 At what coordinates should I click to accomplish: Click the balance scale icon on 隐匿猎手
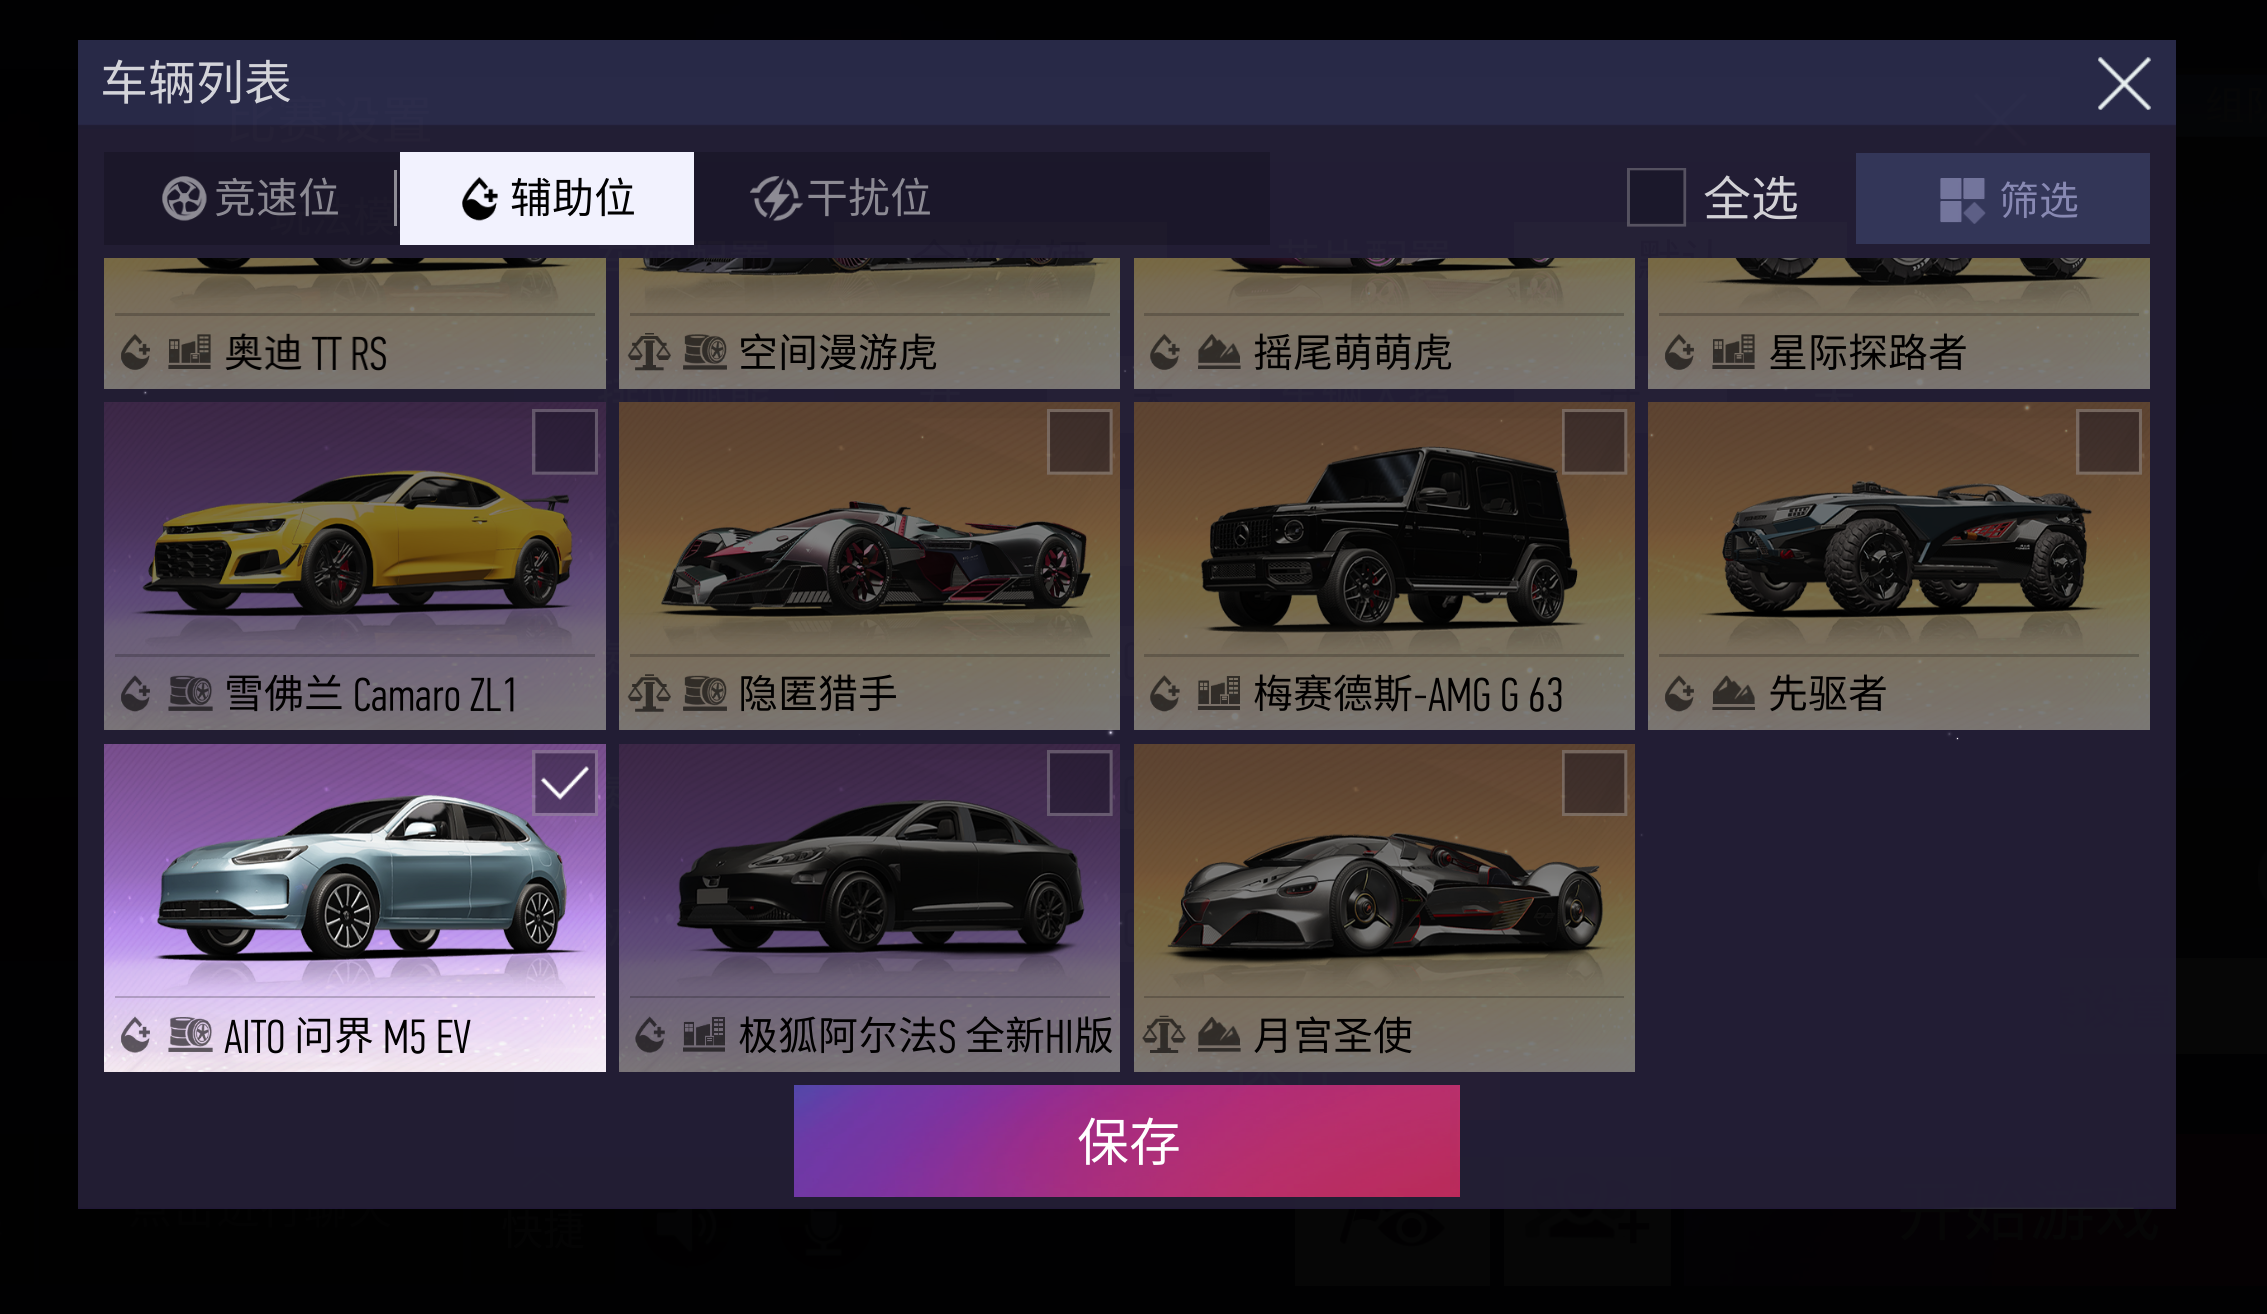650,693
